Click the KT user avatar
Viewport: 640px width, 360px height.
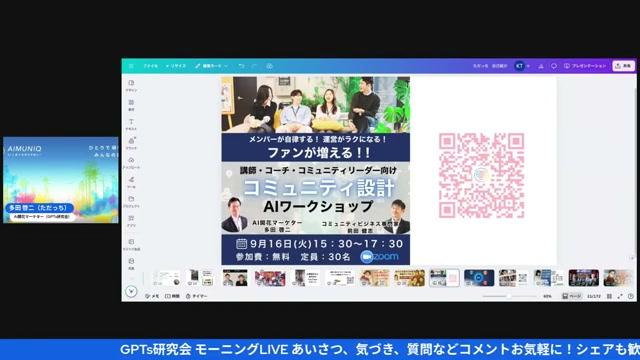coord(519,66)
